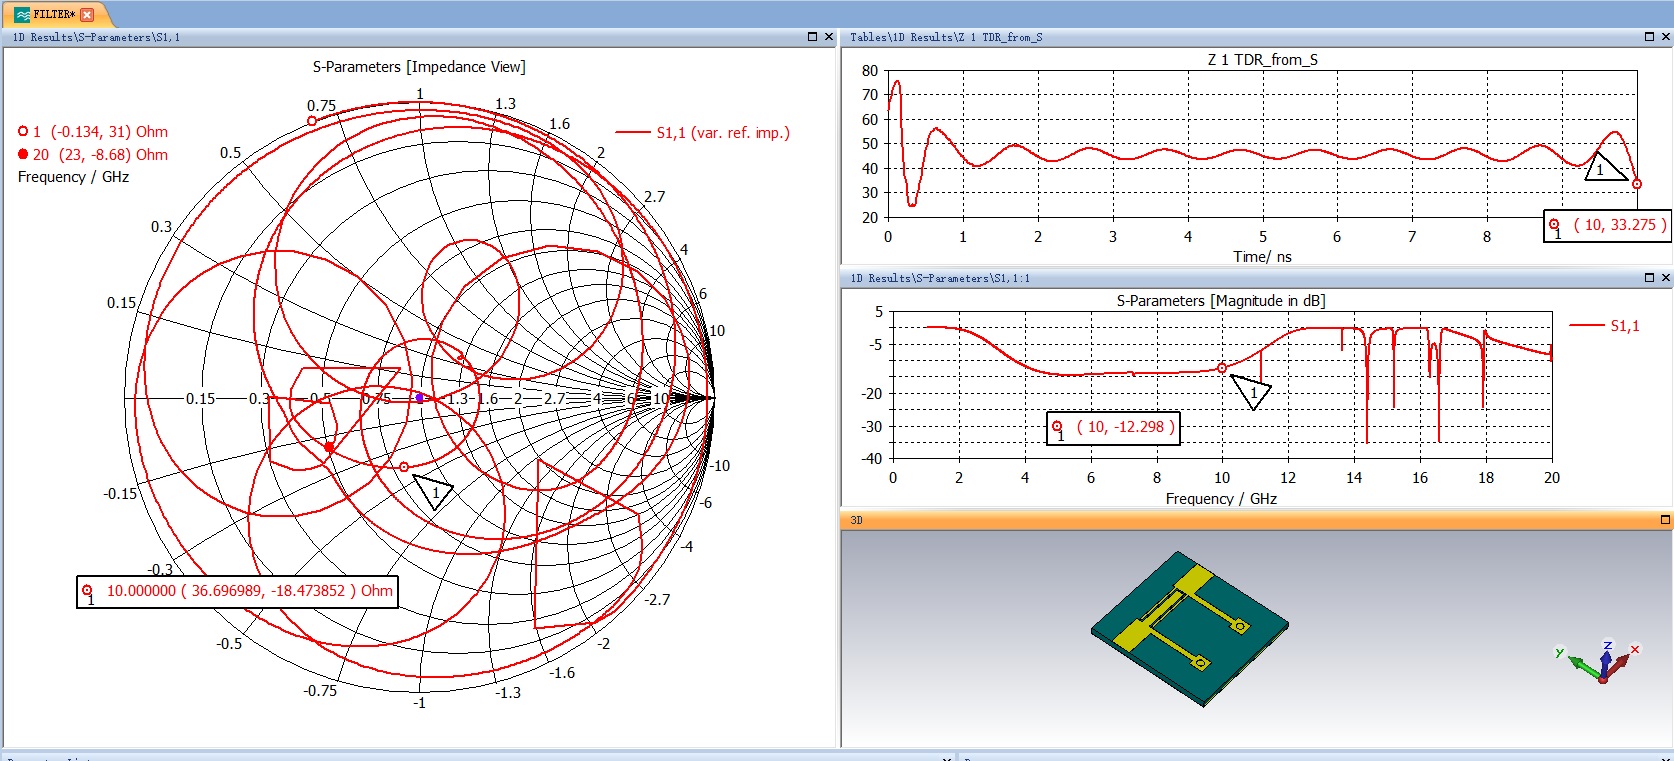Click the S-Parameters [Magnitude in dB] title
This screenshot has height=761, width=1674.
1221,301
